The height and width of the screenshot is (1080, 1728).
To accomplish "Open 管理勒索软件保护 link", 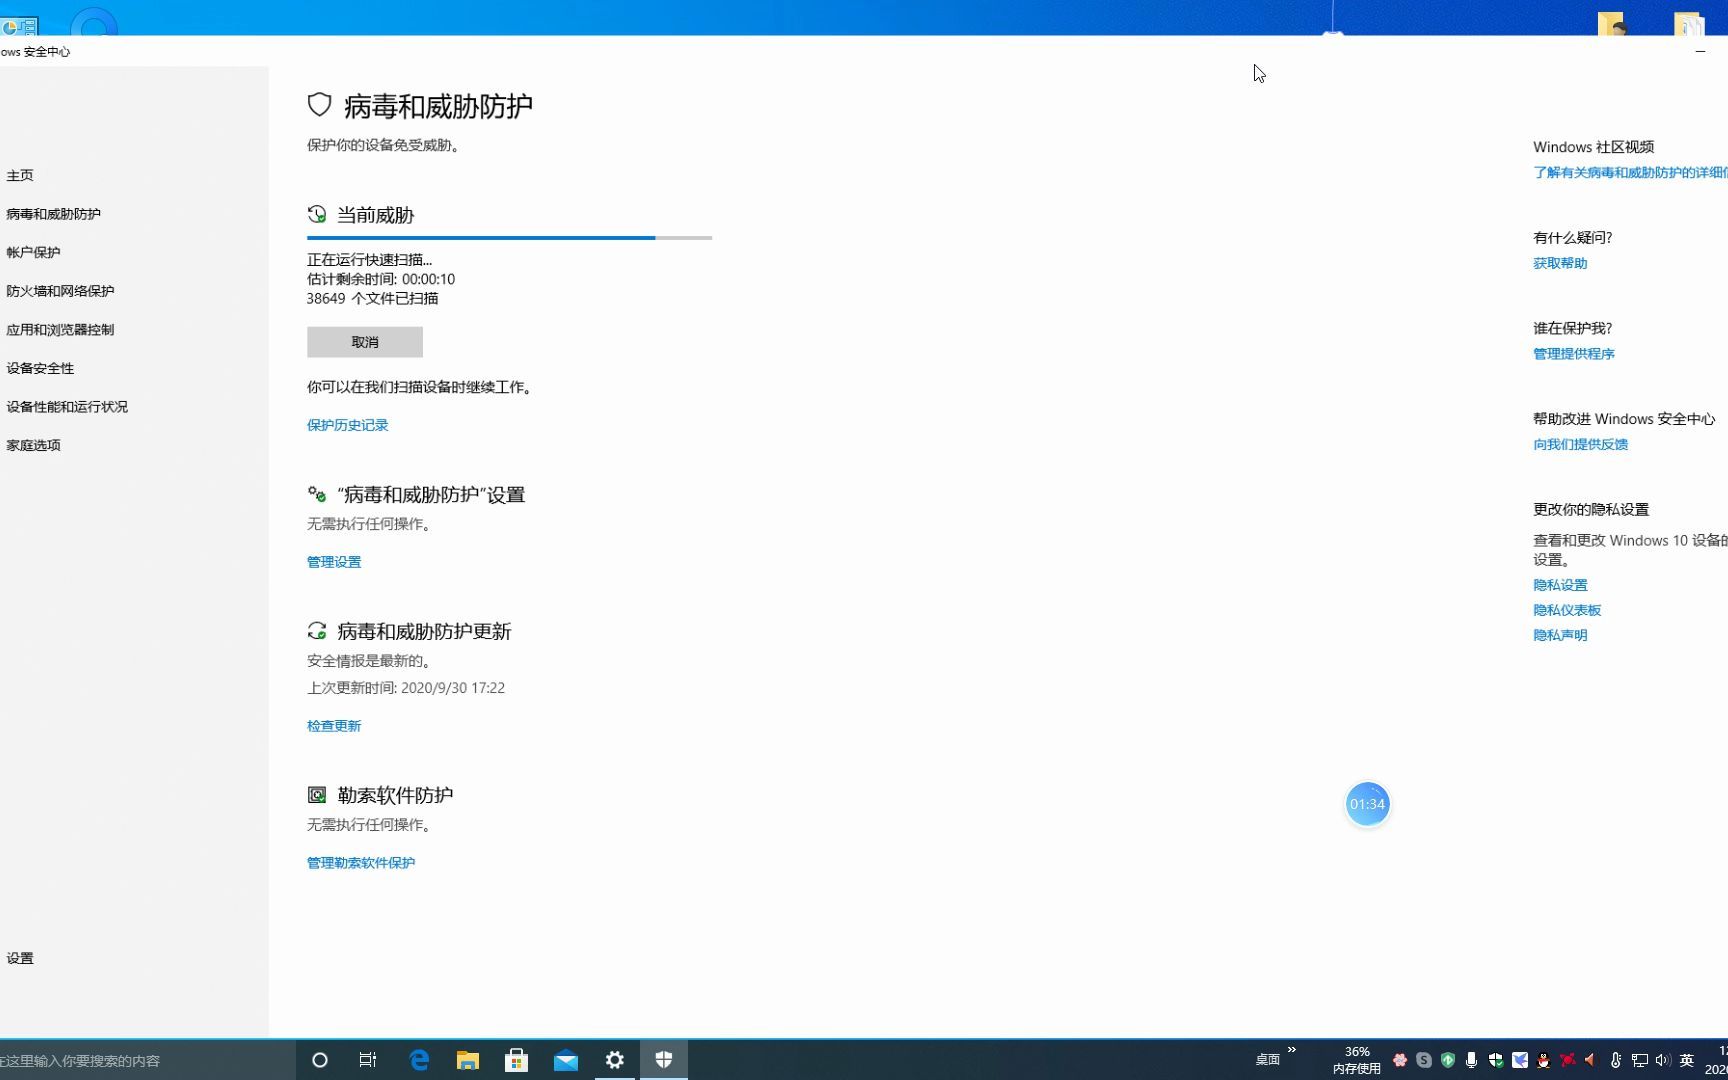I will click(361, 863).
